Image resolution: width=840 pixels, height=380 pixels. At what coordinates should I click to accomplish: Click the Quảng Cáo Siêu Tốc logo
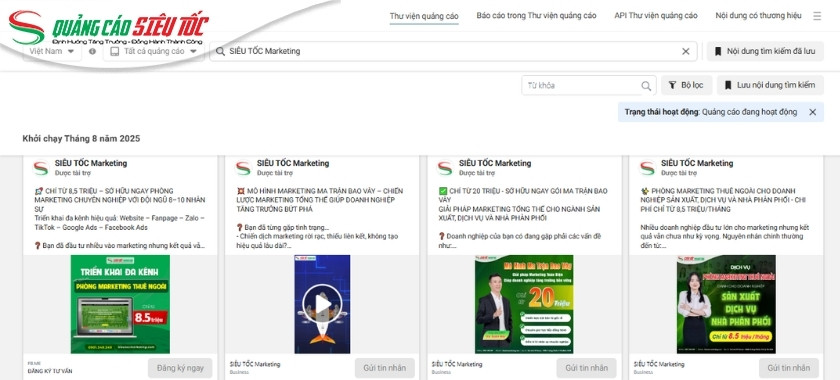(109, 28)
